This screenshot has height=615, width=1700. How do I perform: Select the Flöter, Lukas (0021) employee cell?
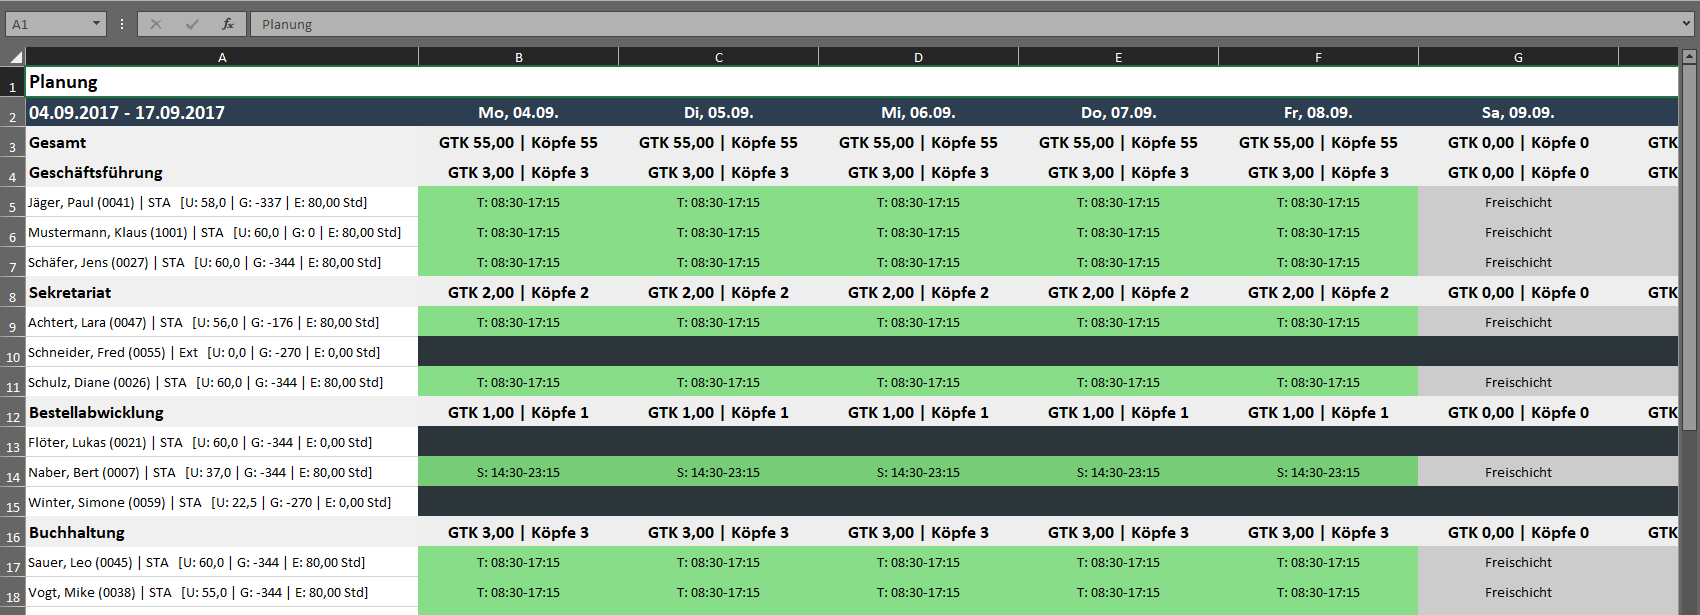[x=222, y=442]
